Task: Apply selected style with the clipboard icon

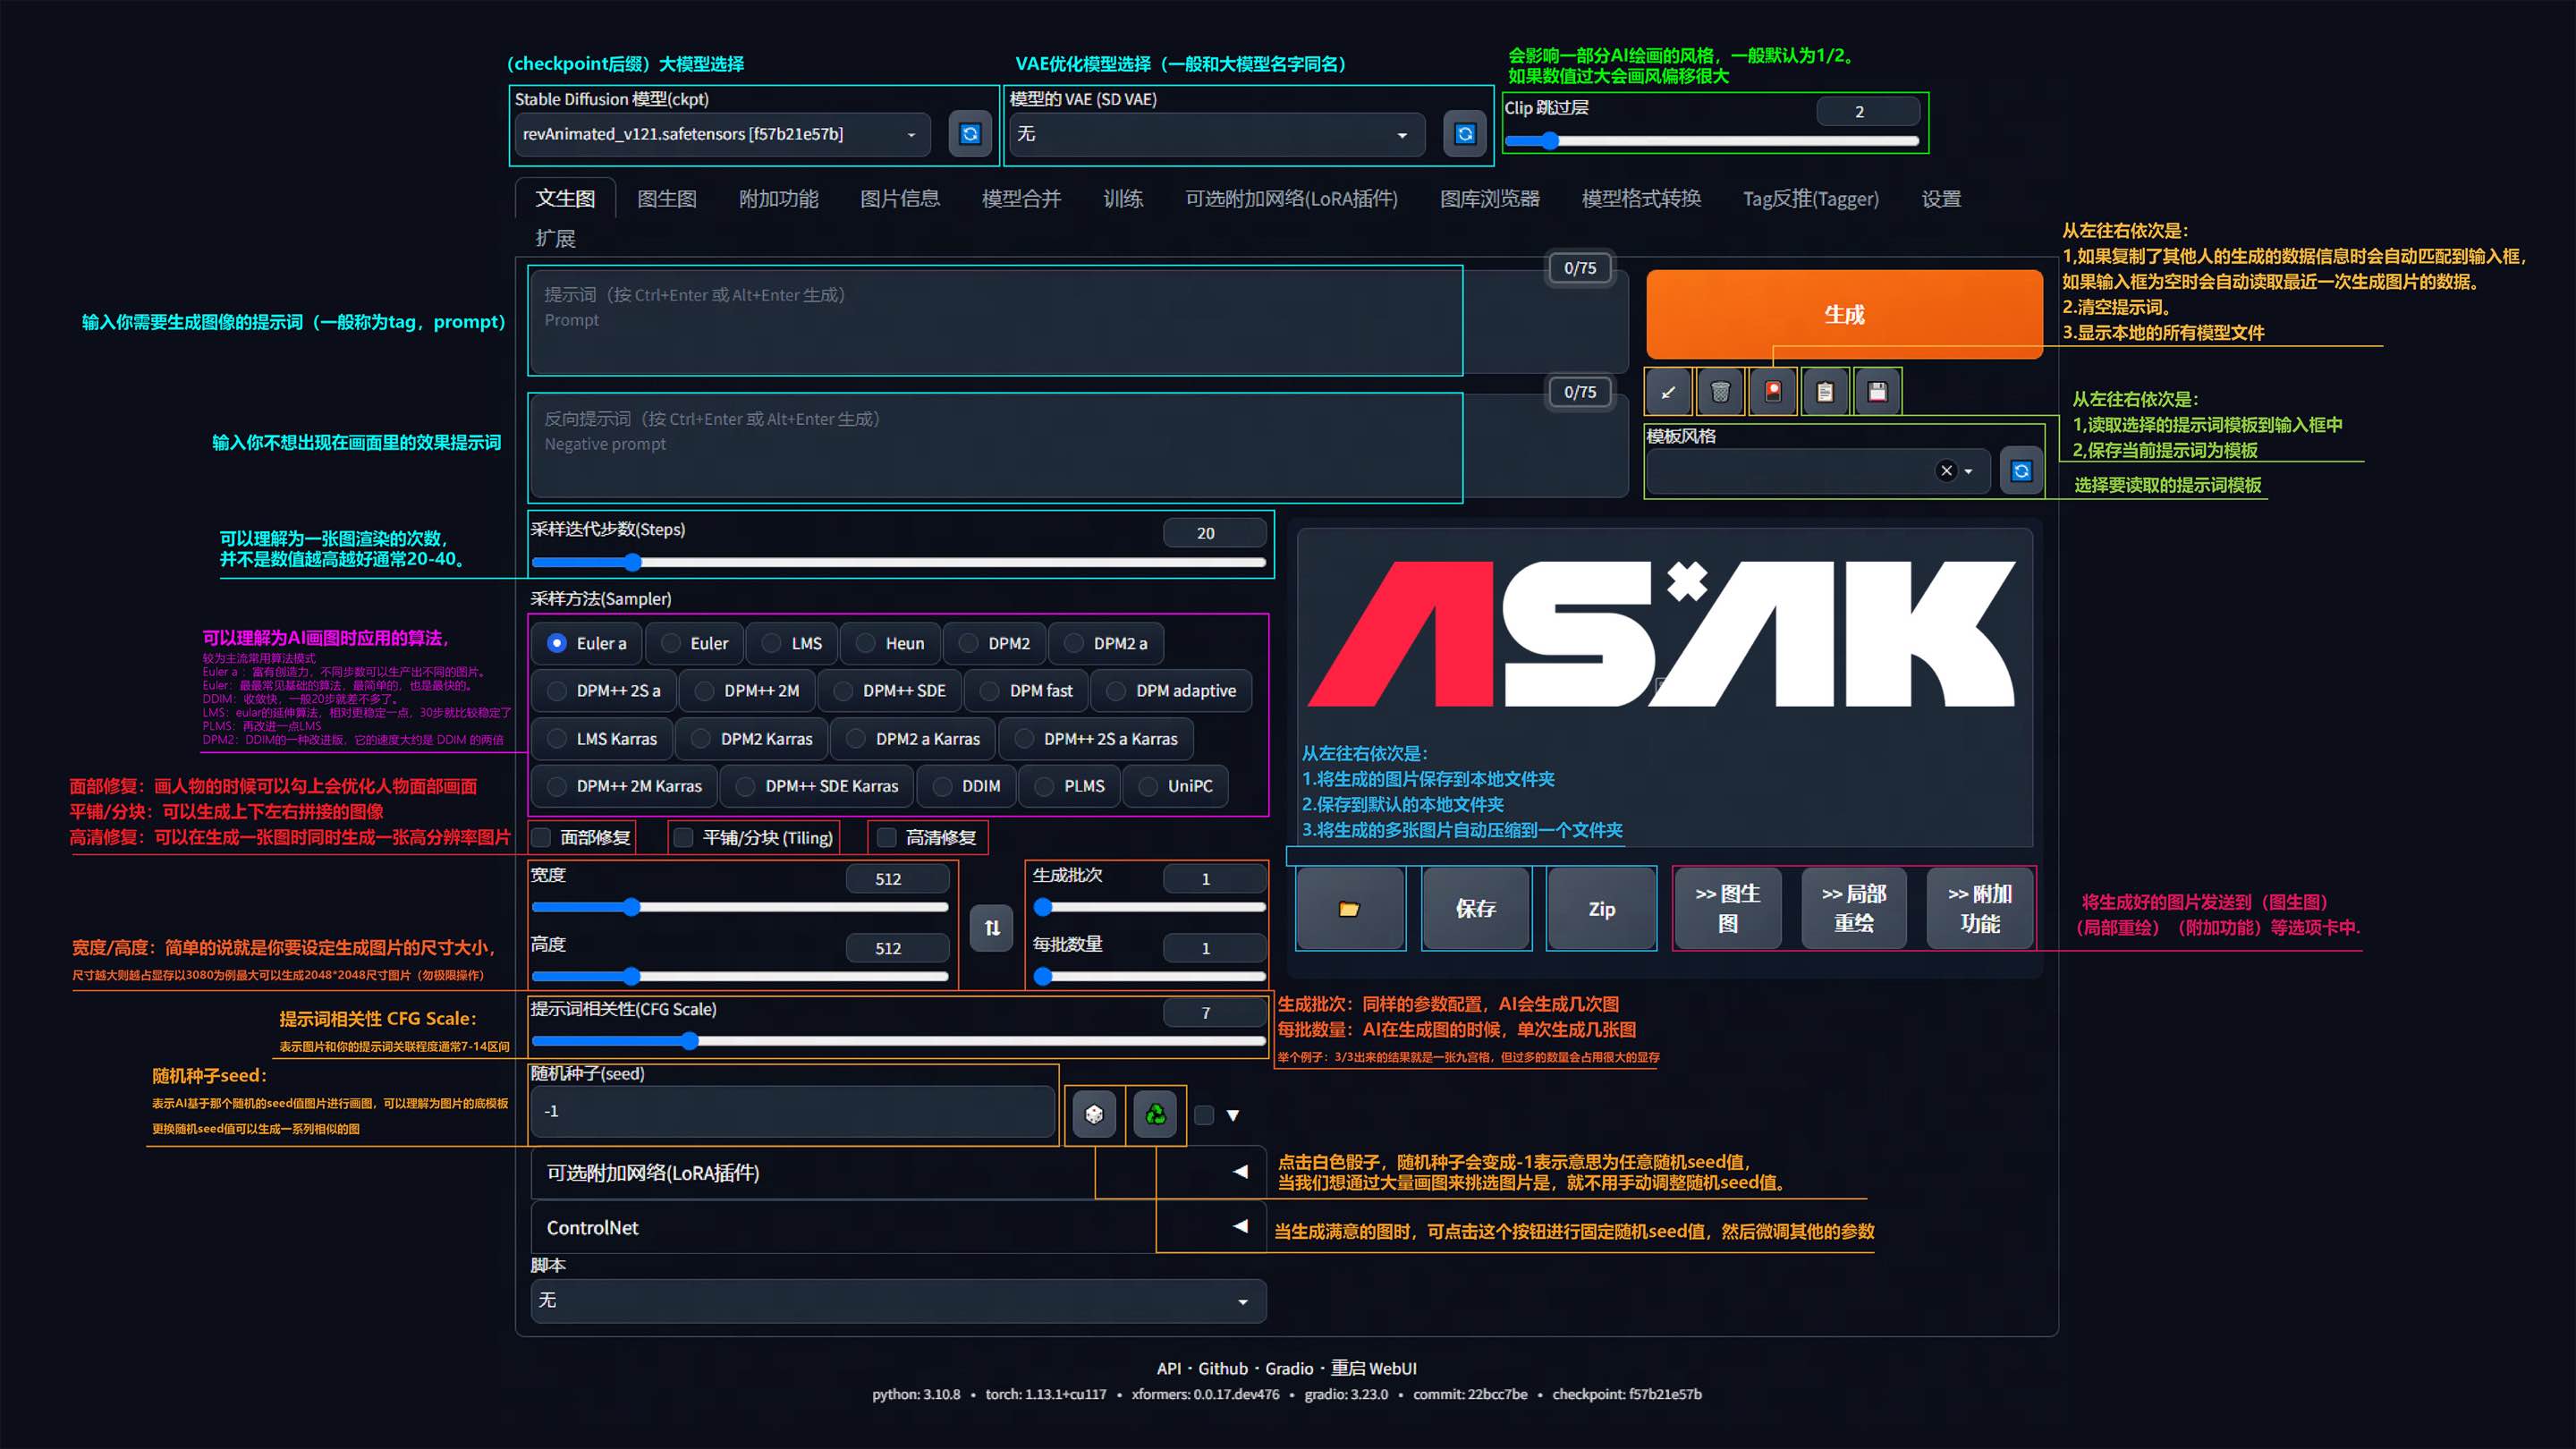Action: (1825, 392)
